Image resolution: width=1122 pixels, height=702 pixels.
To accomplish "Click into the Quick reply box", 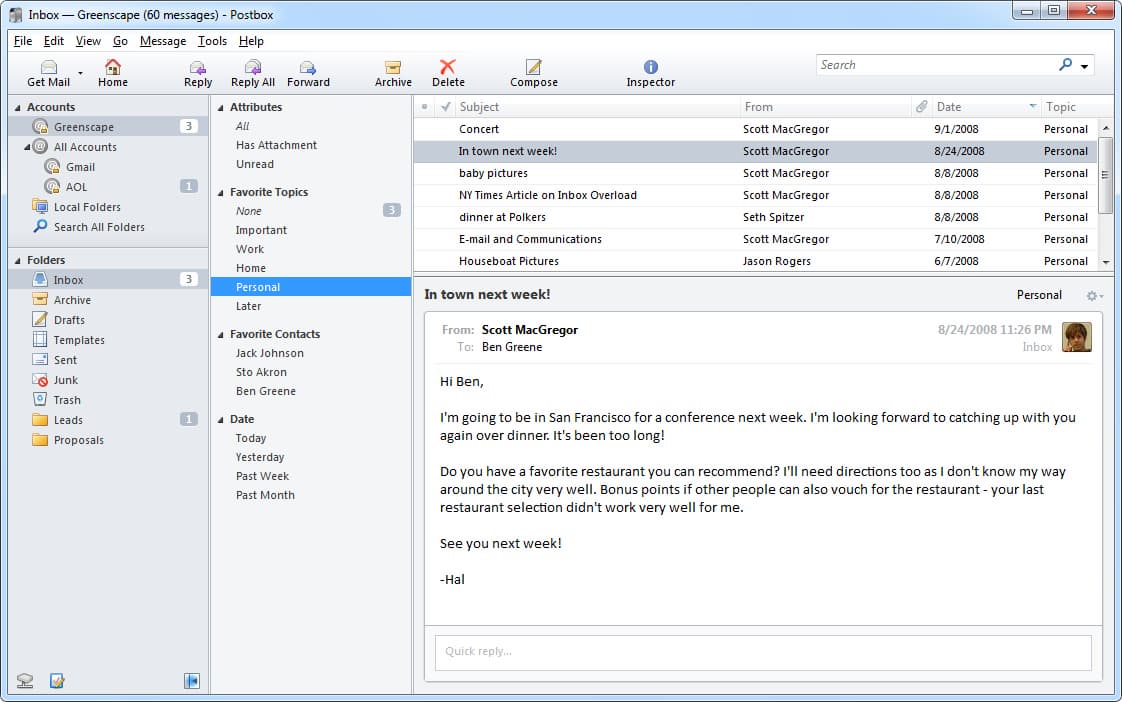I will (763, 653).
